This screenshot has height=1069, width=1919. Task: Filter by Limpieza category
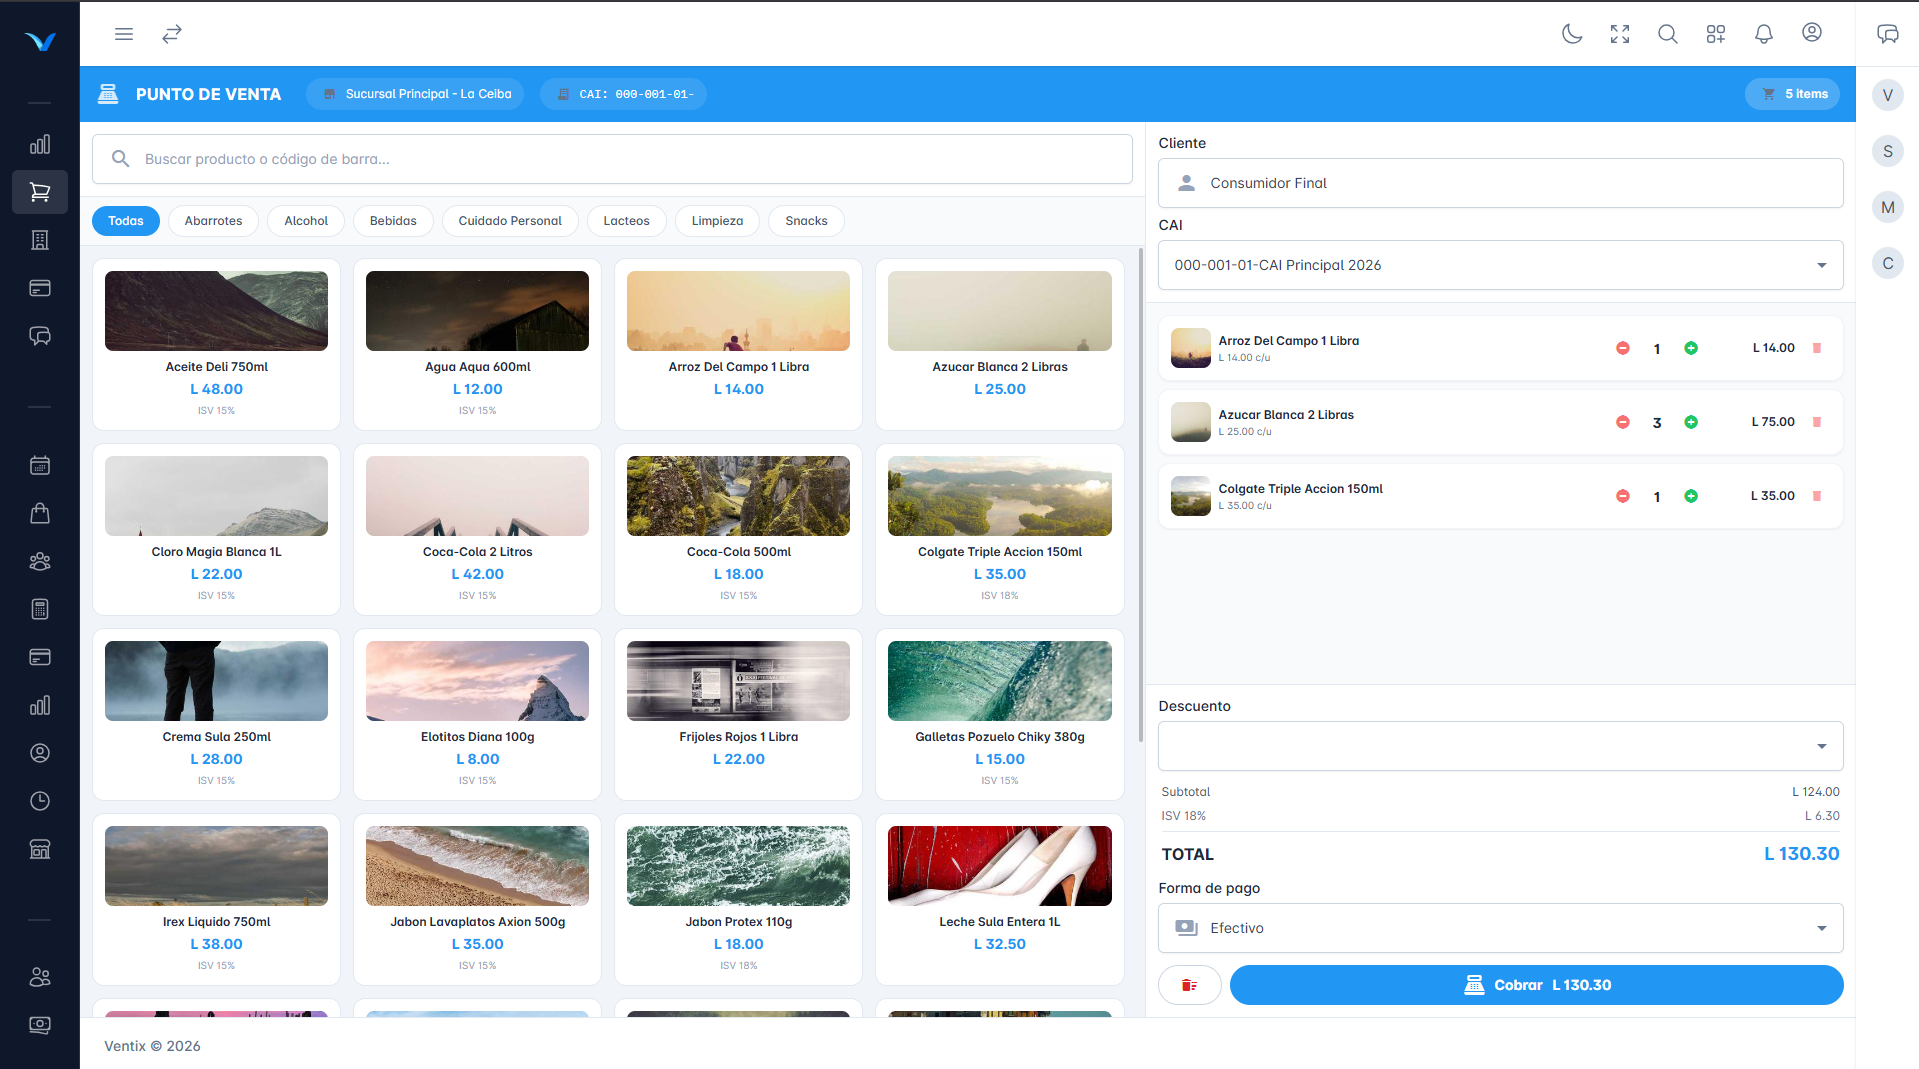pos(717,221)
